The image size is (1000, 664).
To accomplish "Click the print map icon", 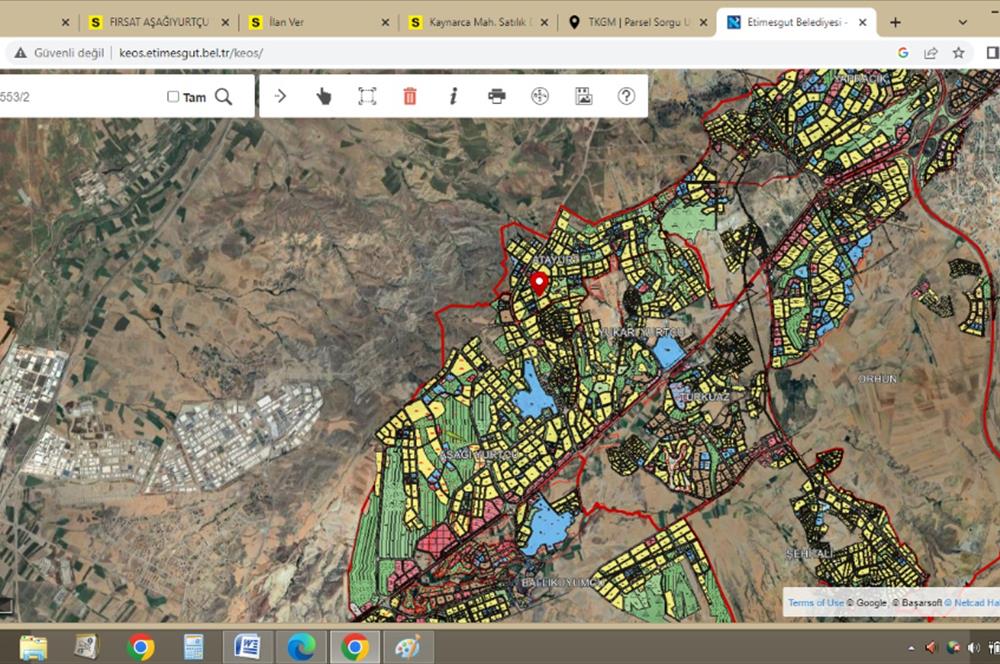I will (497, 96).
